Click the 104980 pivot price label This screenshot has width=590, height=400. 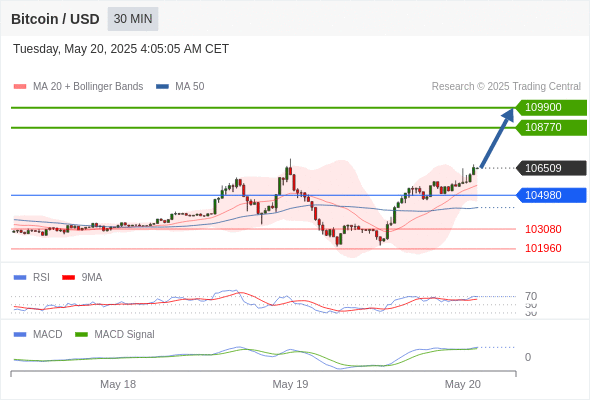[x=551, y=195]
